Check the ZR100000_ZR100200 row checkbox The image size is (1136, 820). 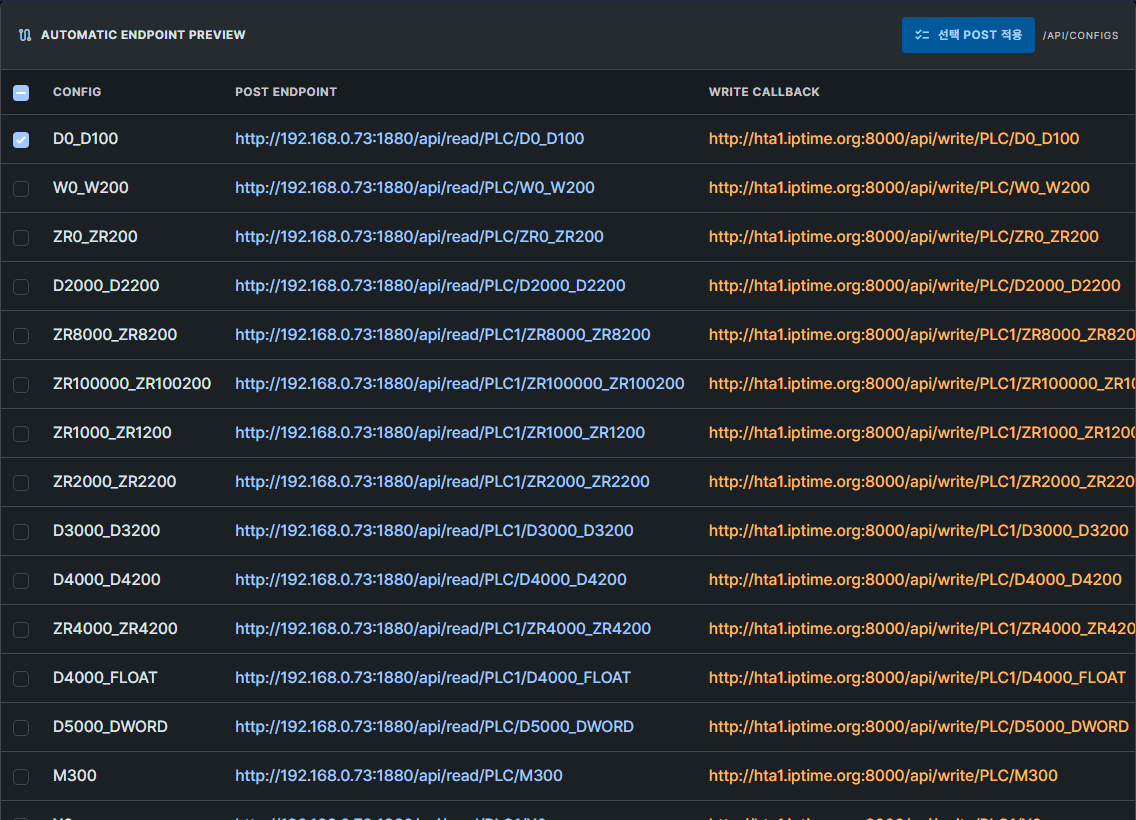click(x=21, y=385)
